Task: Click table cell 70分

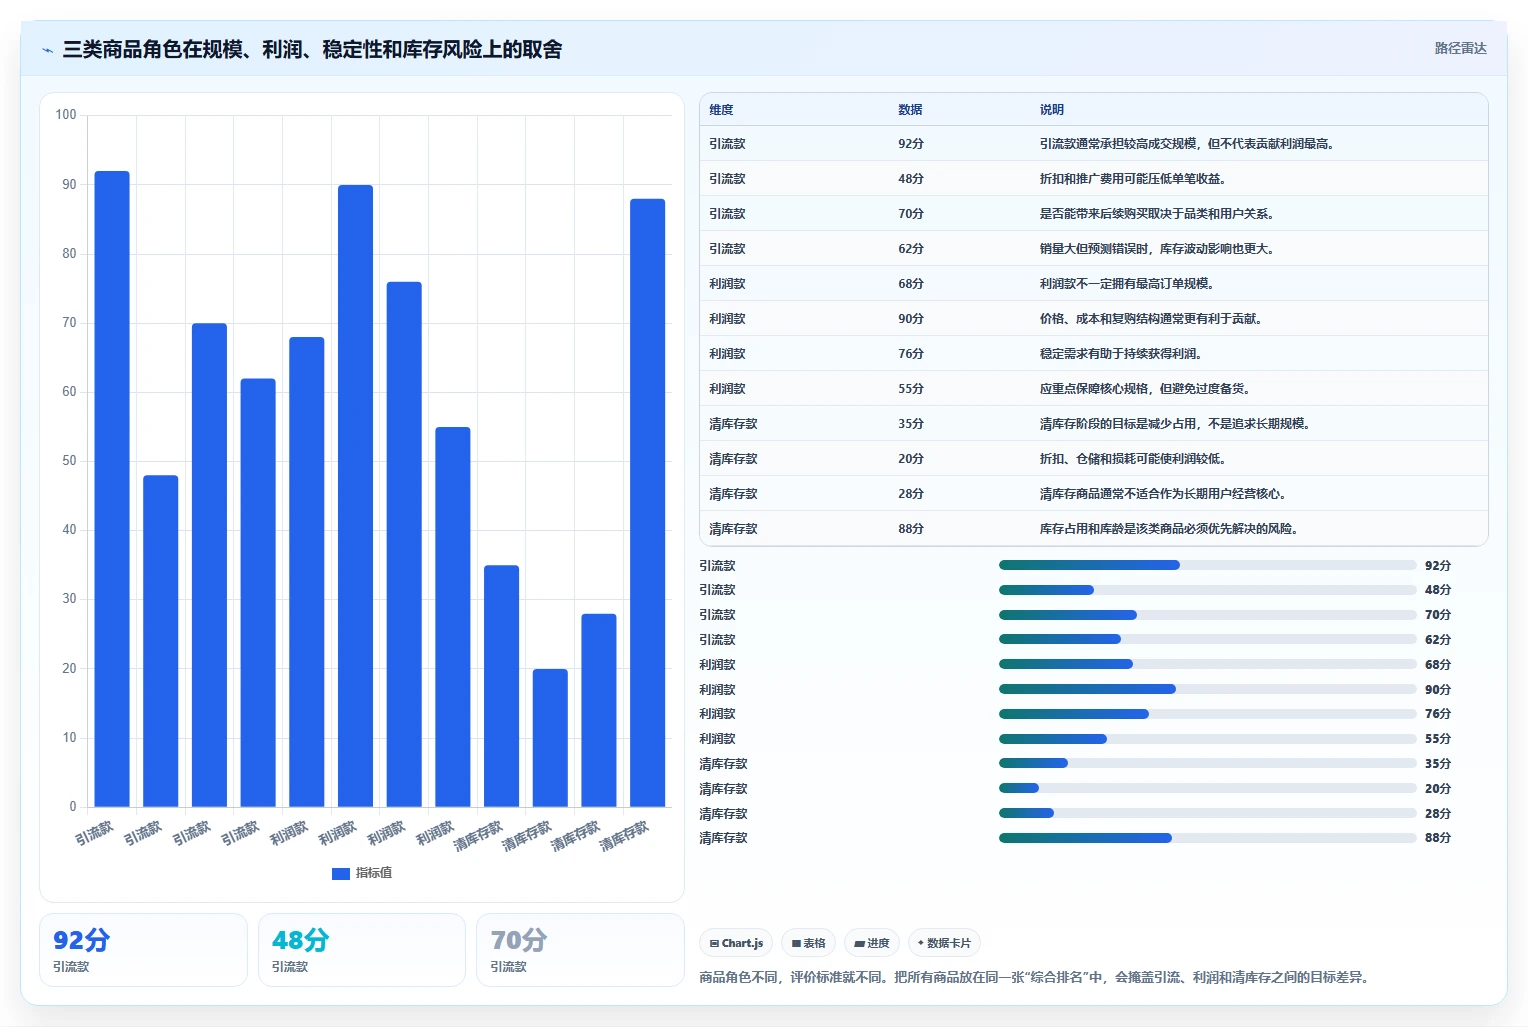Action: point(911,214)
